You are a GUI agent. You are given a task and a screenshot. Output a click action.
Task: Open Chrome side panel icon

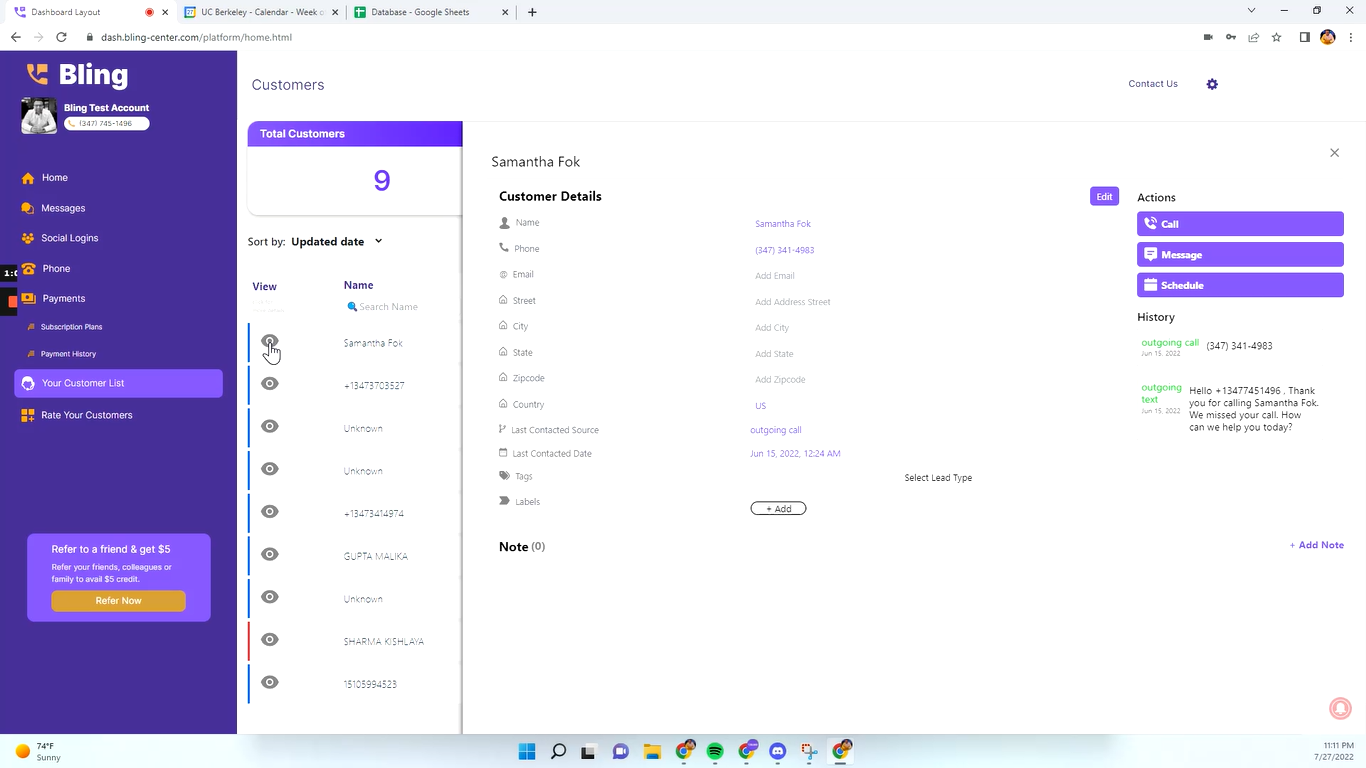click(x=1304, y=37)
